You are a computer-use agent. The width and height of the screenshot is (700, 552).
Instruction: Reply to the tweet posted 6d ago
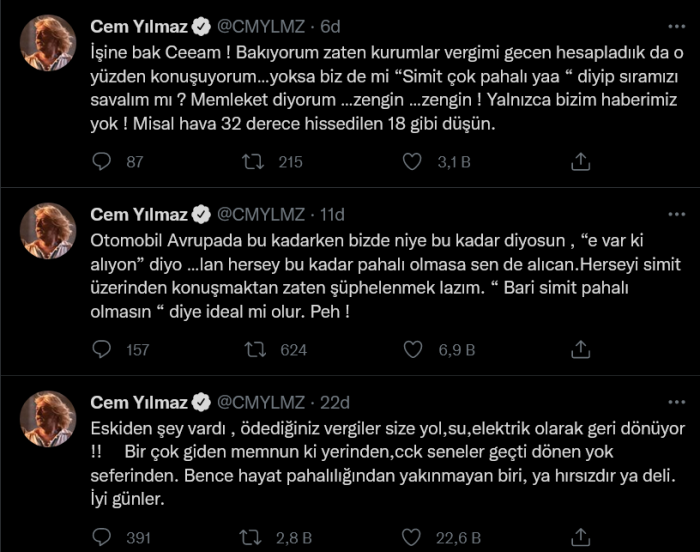[101, 161]
